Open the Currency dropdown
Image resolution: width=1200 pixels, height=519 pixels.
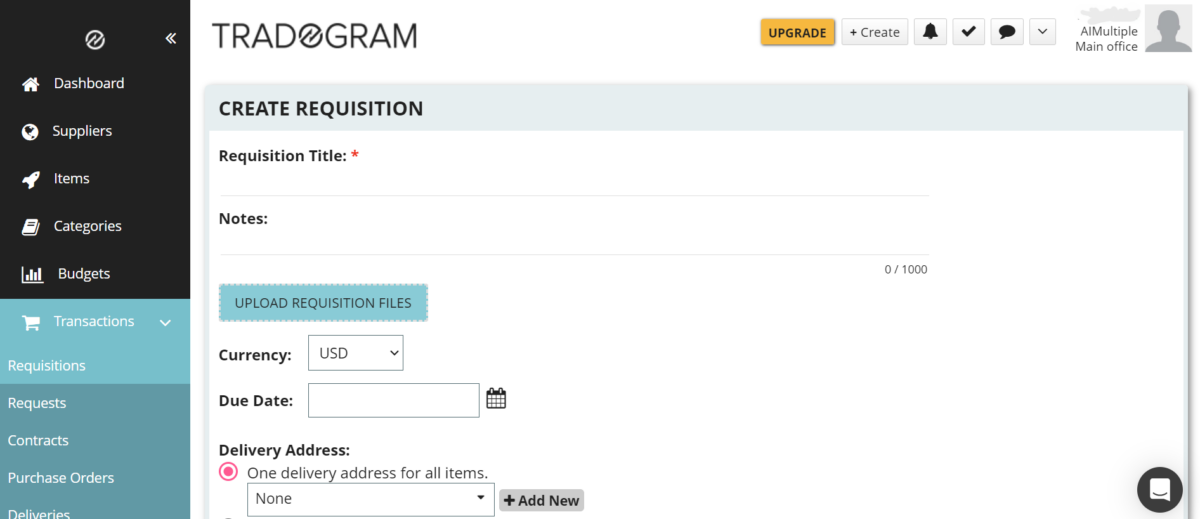[355, 353]
